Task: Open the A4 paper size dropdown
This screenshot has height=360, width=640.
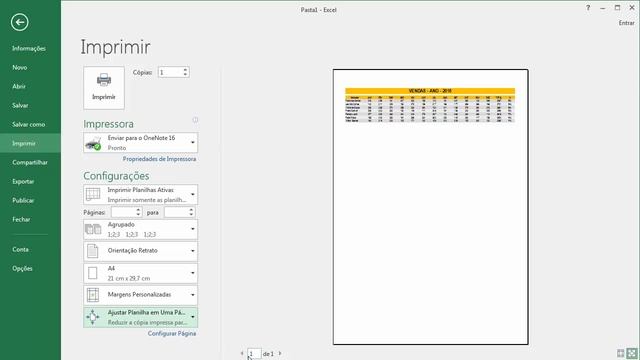Action: (140, 273)
